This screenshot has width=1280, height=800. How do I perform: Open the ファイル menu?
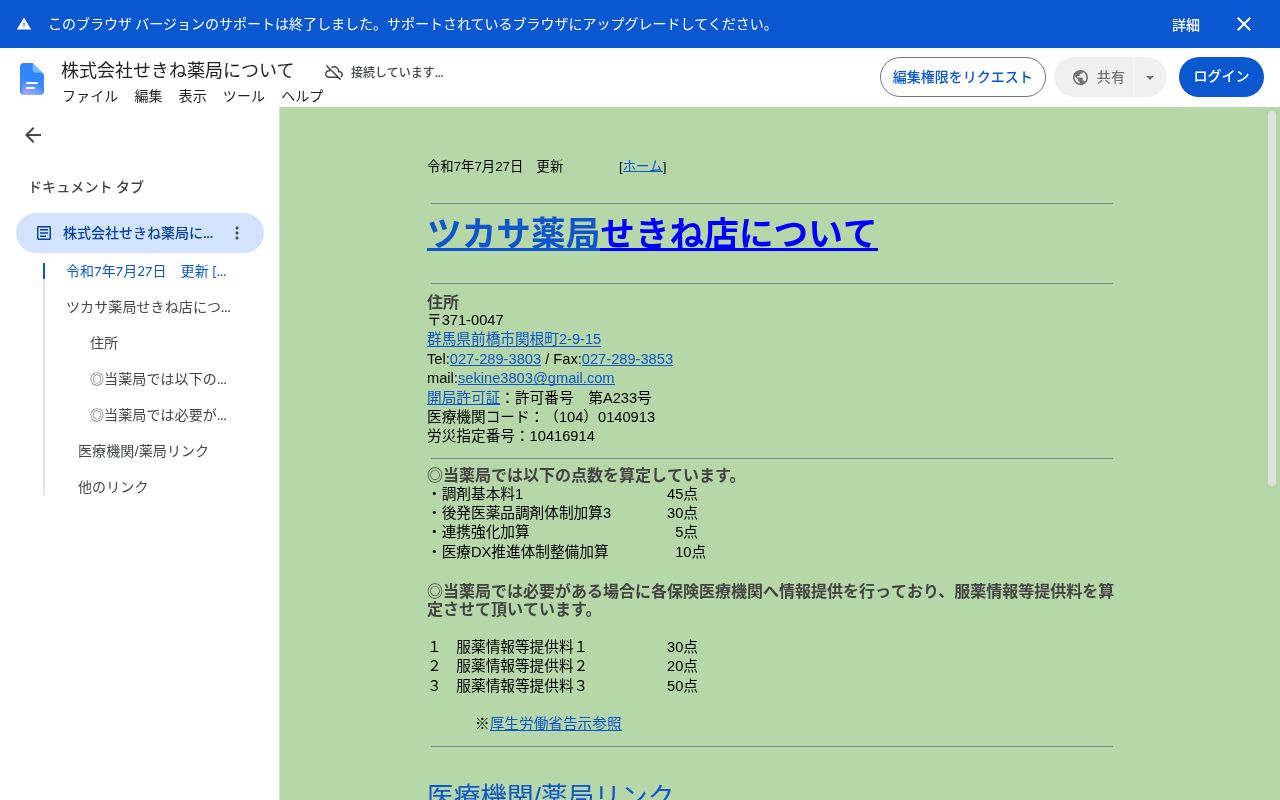[90, 96]
